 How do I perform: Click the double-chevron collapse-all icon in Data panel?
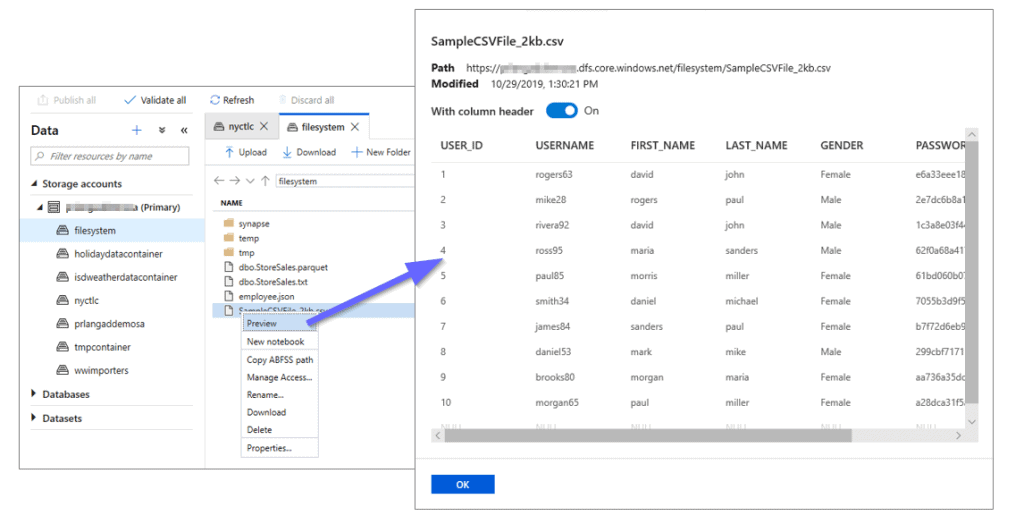tap(162, 130)
